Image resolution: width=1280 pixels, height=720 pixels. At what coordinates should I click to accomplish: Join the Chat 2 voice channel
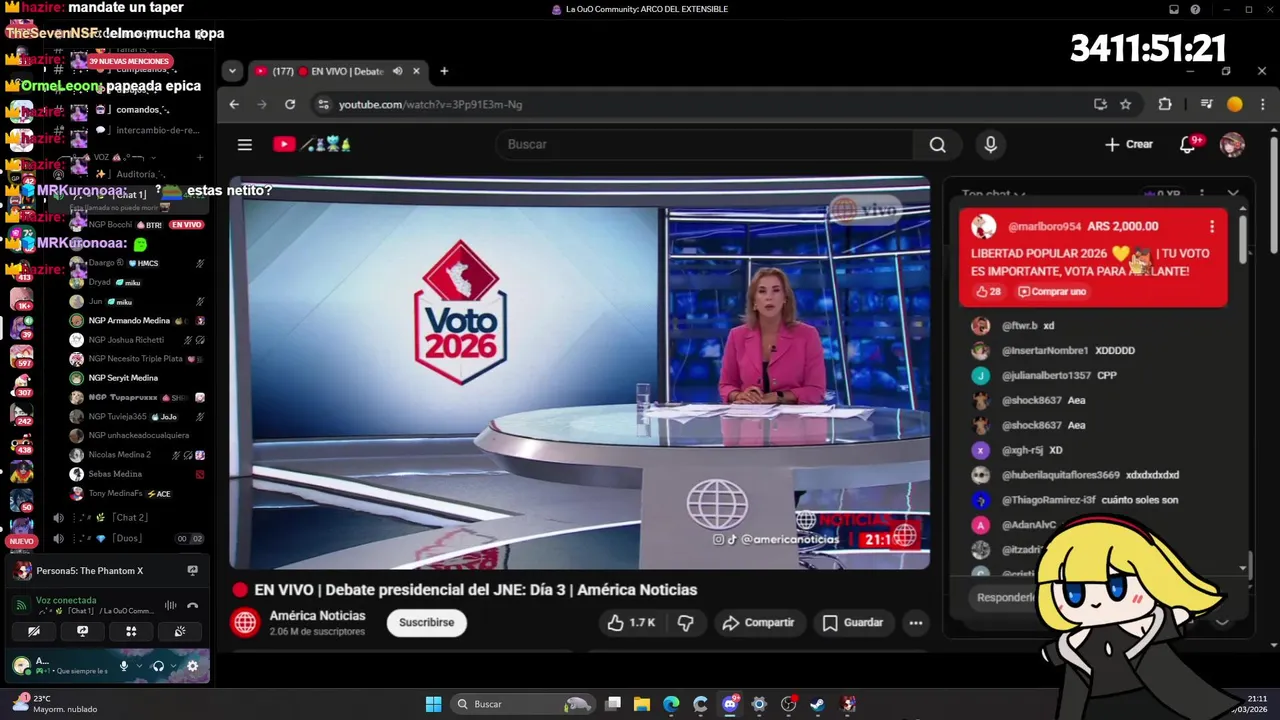130,517
